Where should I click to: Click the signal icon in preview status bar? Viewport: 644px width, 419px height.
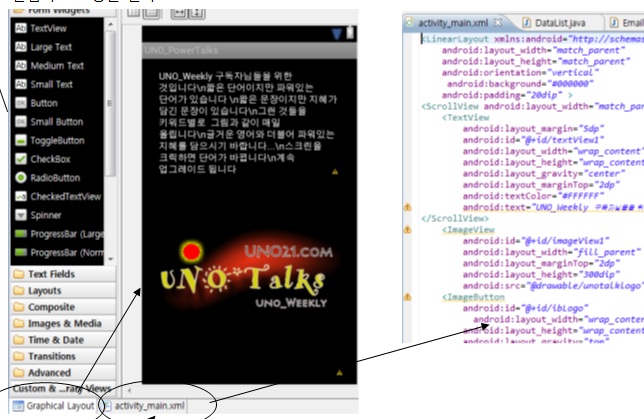(337, 34)
